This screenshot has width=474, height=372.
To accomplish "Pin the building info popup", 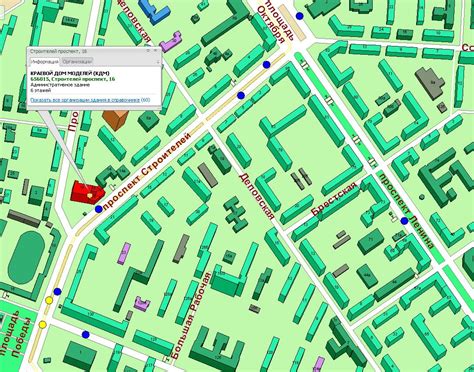I will (x=148, y=51).
